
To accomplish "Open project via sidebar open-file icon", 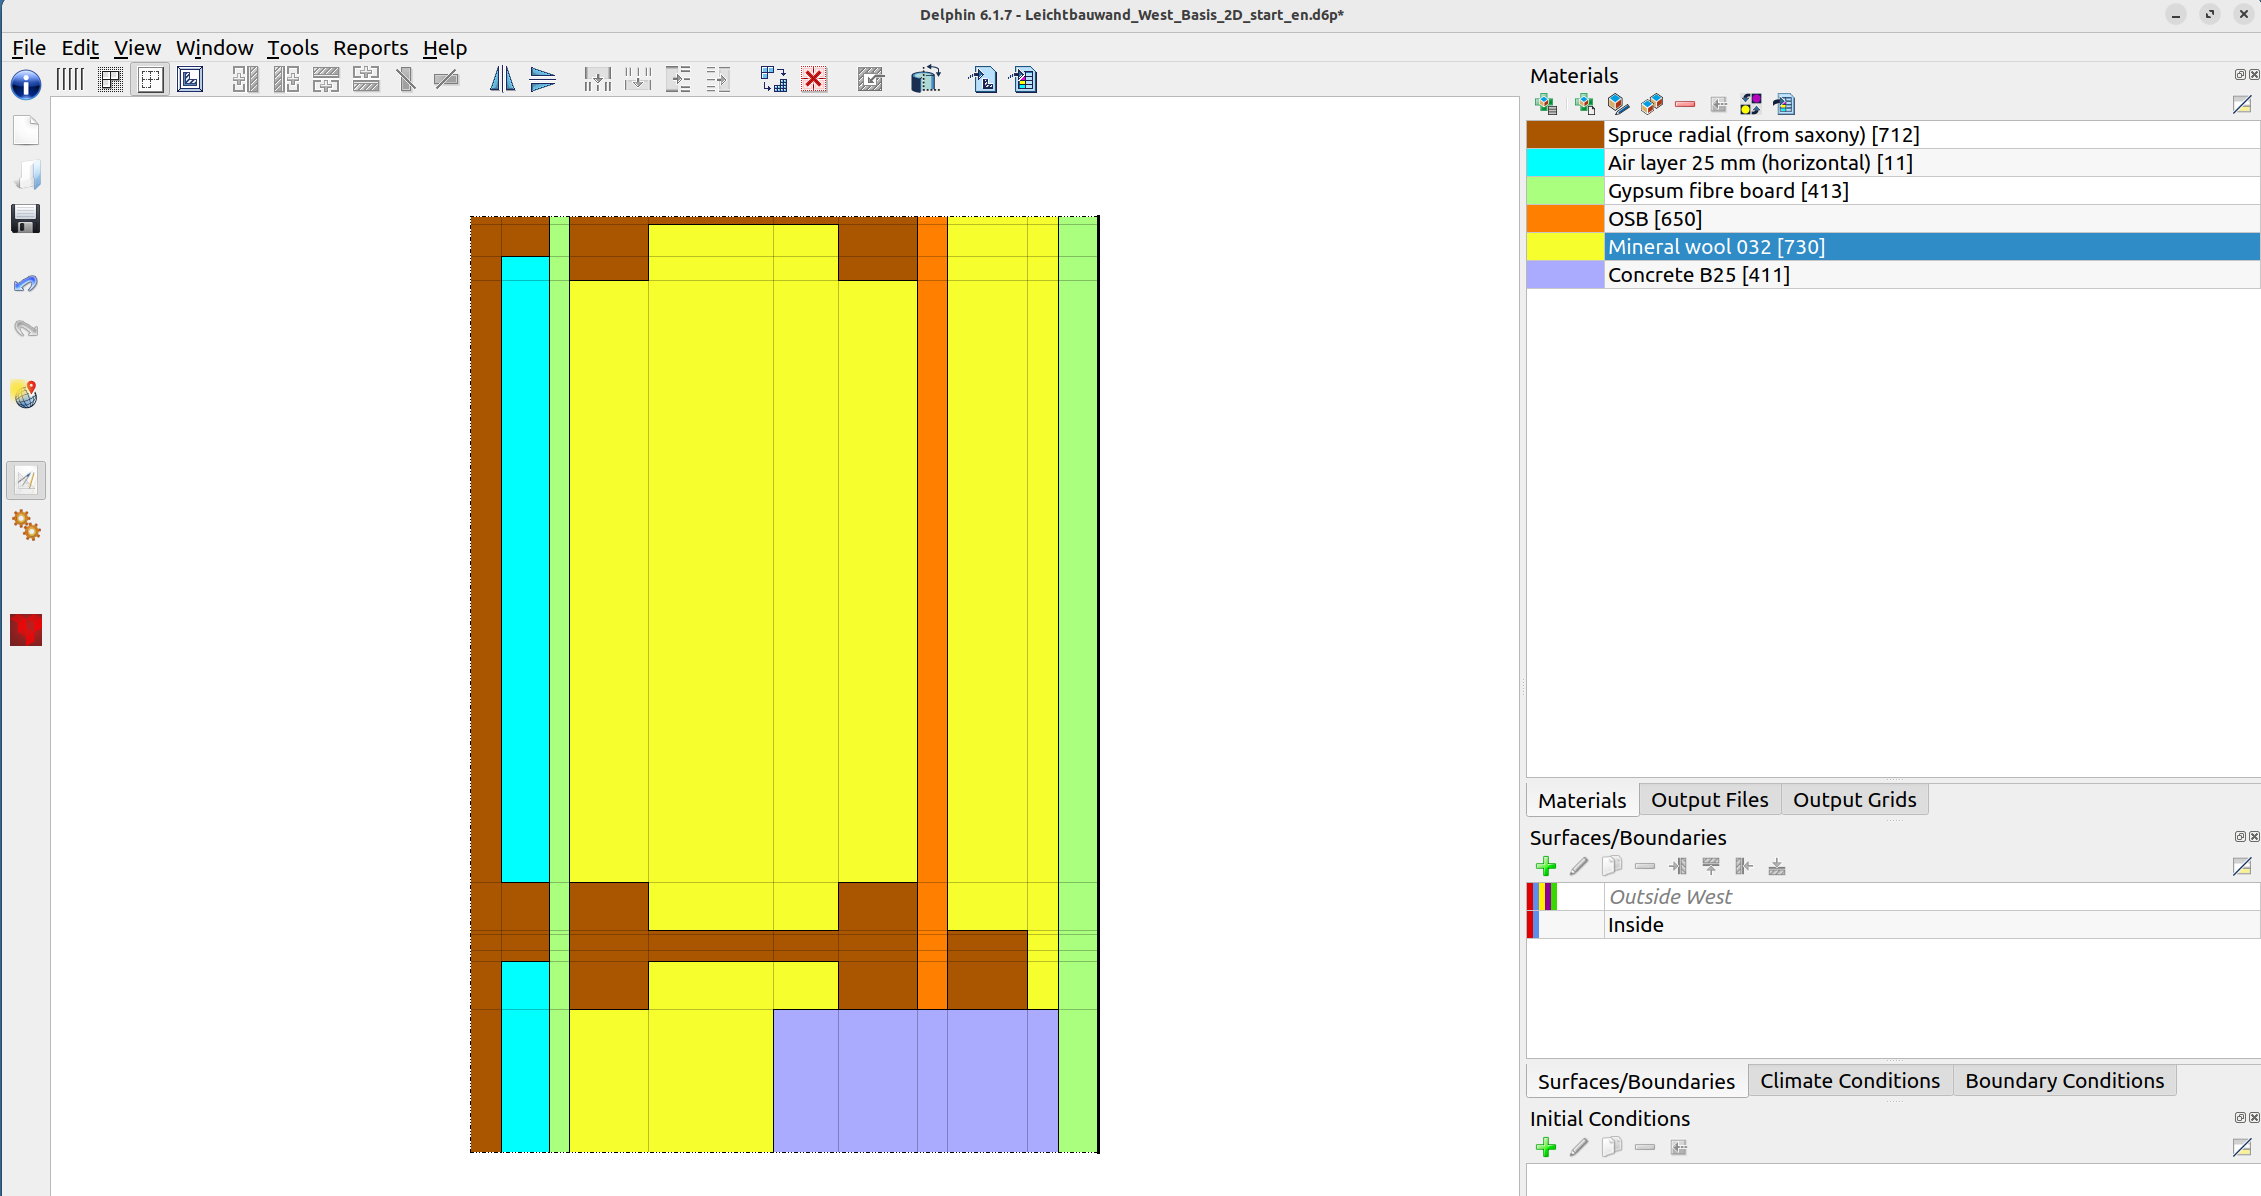I will [x=26, y=175].
